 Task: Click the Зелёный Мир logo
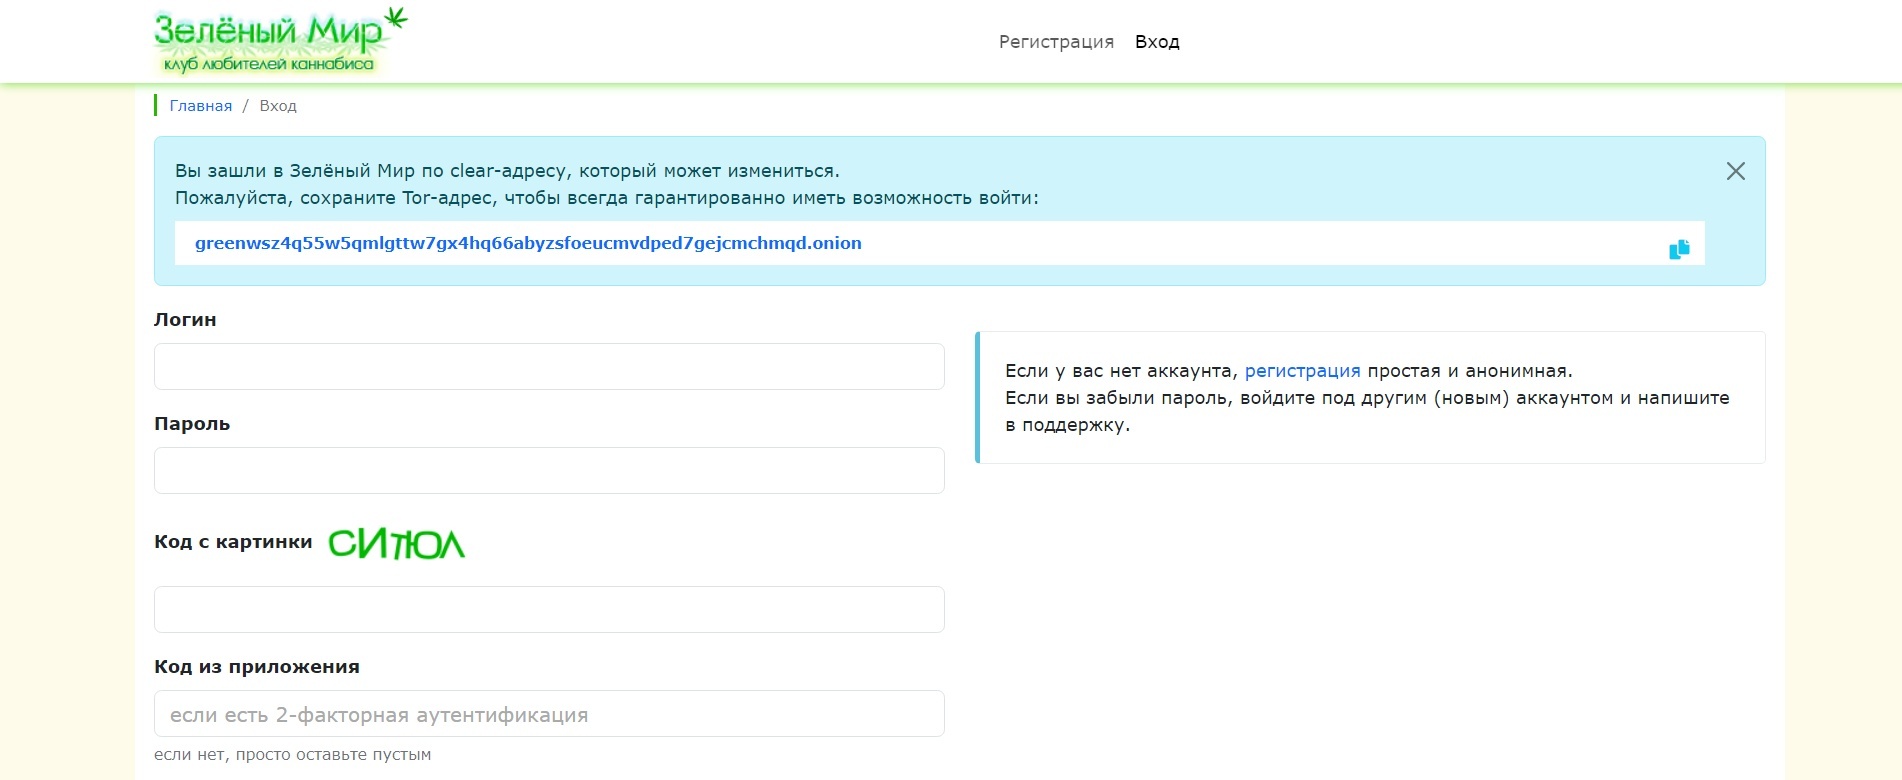[268, 35]
